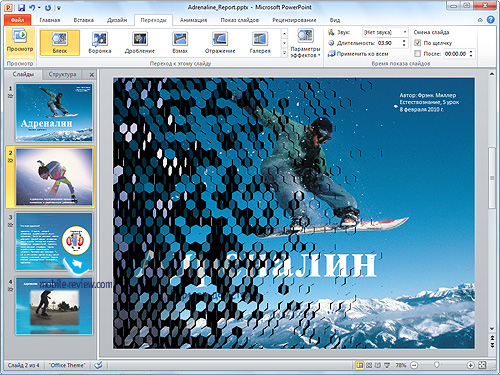Apply the Отражение transition
Image resolution: width=500 pixels, height=375 pixels.
click(220, 42)
